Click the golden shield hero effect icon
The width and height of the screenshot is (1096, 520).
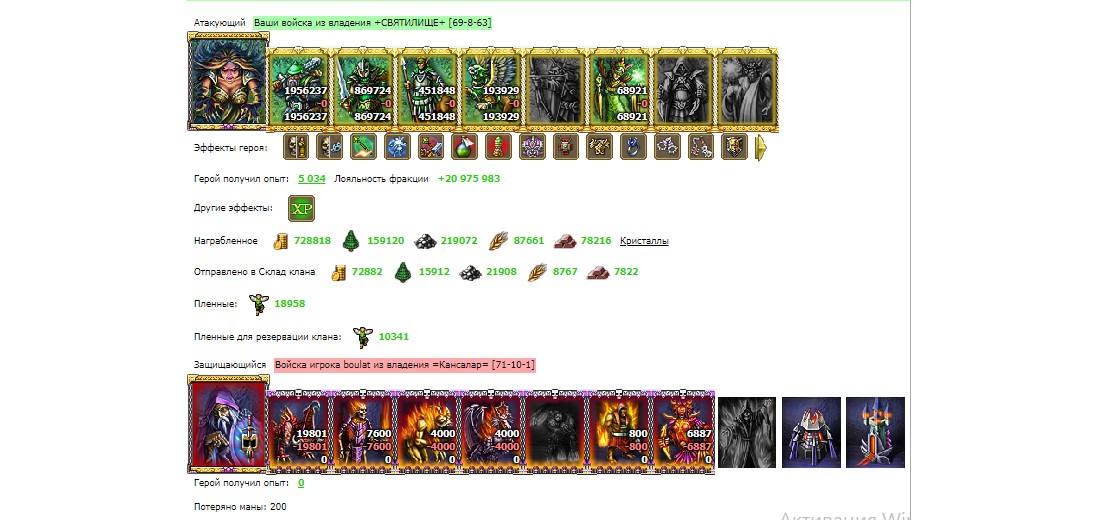pyautogui.click(x=734, y=147)
